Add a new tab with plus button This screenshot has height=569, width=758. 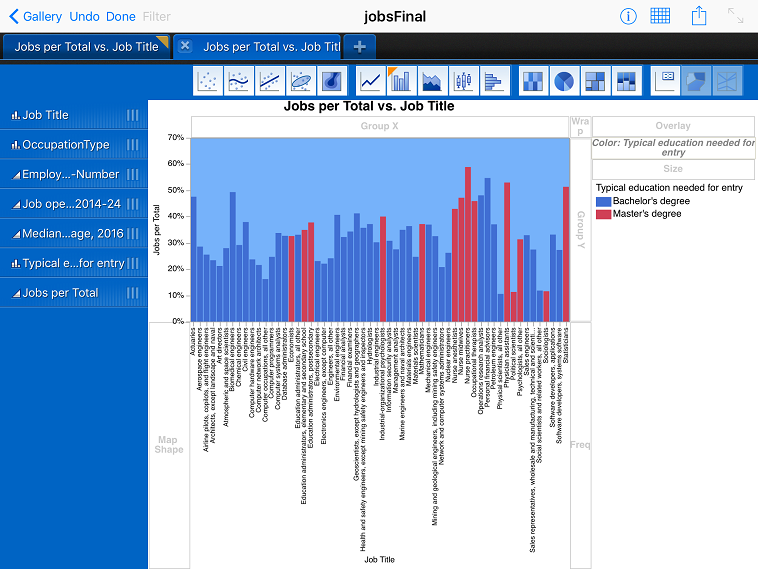pos(359,47)
